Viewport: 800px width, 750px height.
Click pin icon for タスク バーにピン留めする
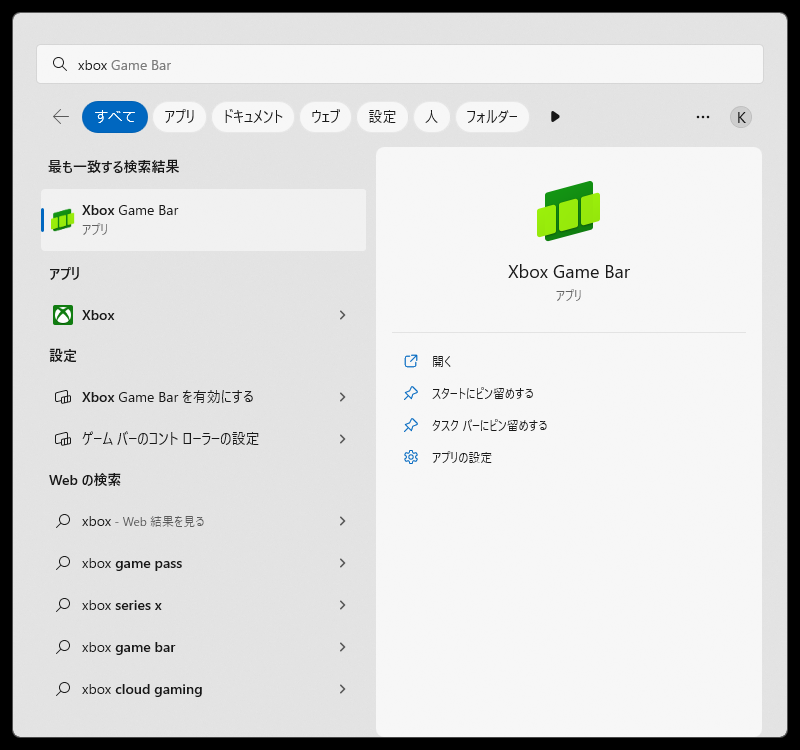coord(411,425)
